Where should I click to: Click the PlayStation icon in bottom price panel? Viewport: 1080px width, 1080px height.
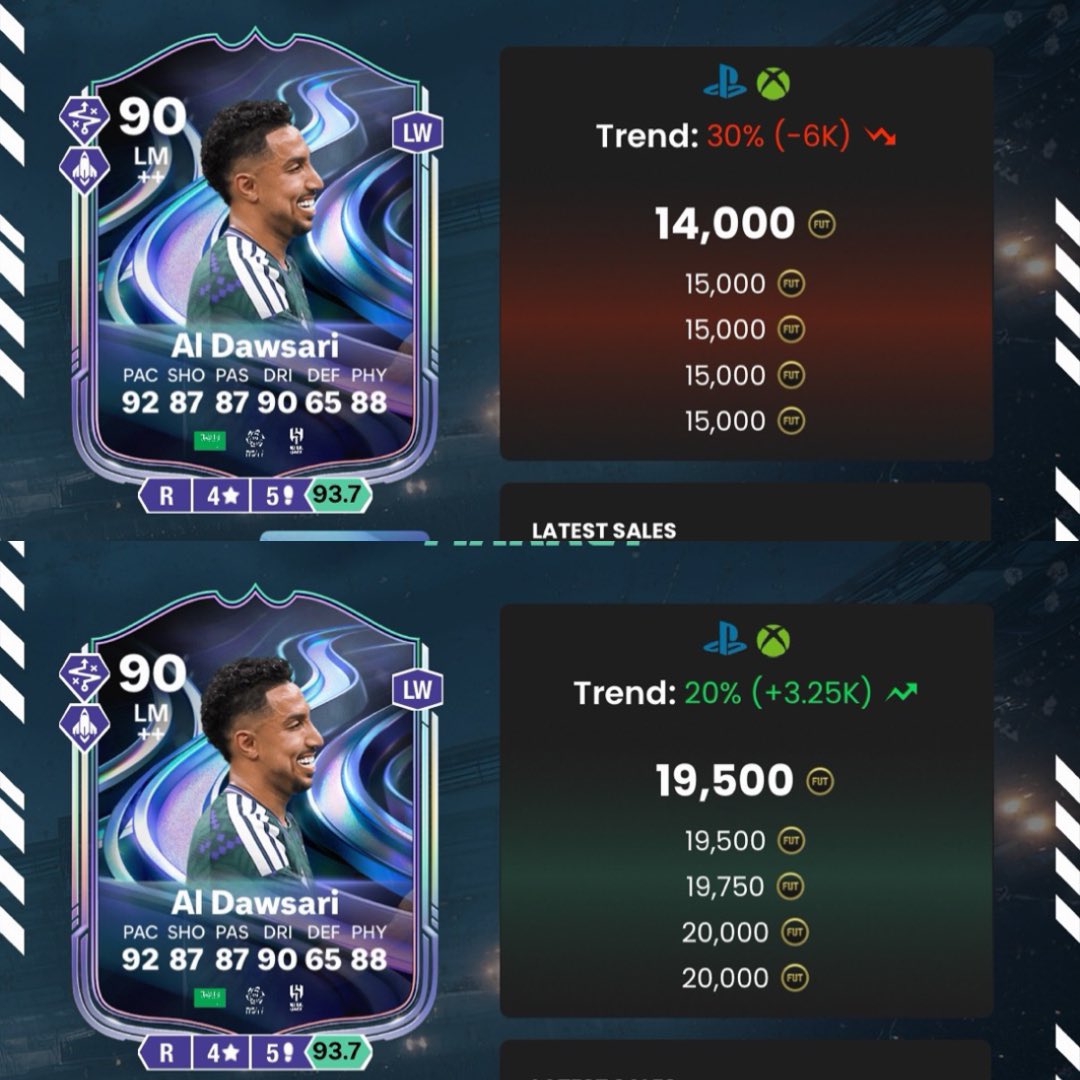pyautogui.click(x=724, y=641)
